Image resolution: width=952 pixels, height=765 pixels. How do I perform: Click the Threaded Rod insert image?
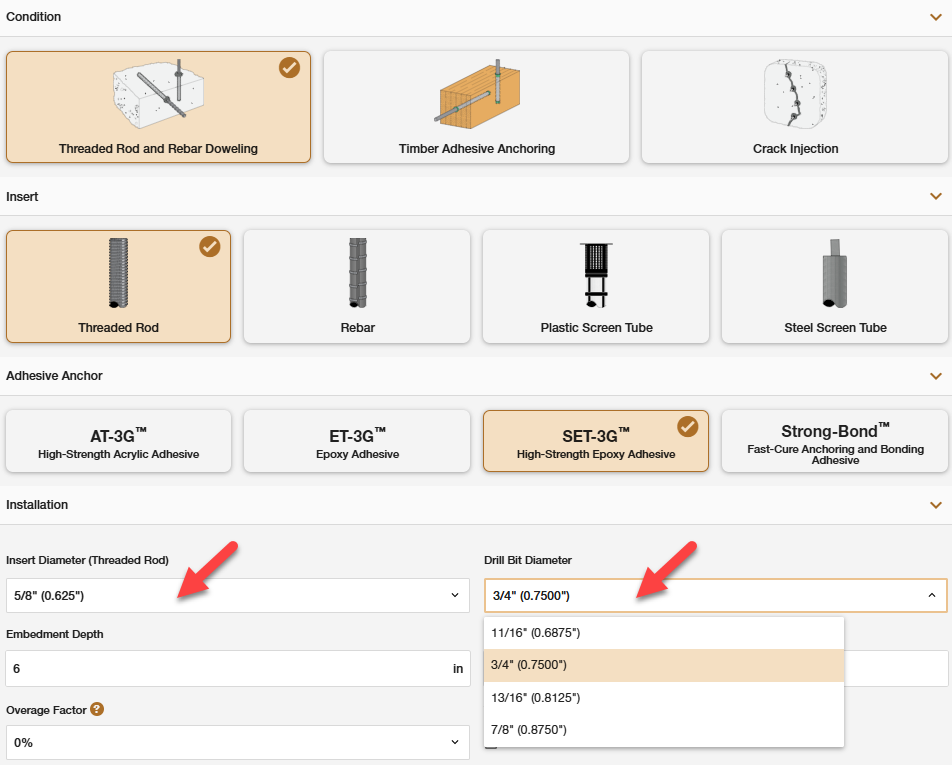tap(119, 273)
